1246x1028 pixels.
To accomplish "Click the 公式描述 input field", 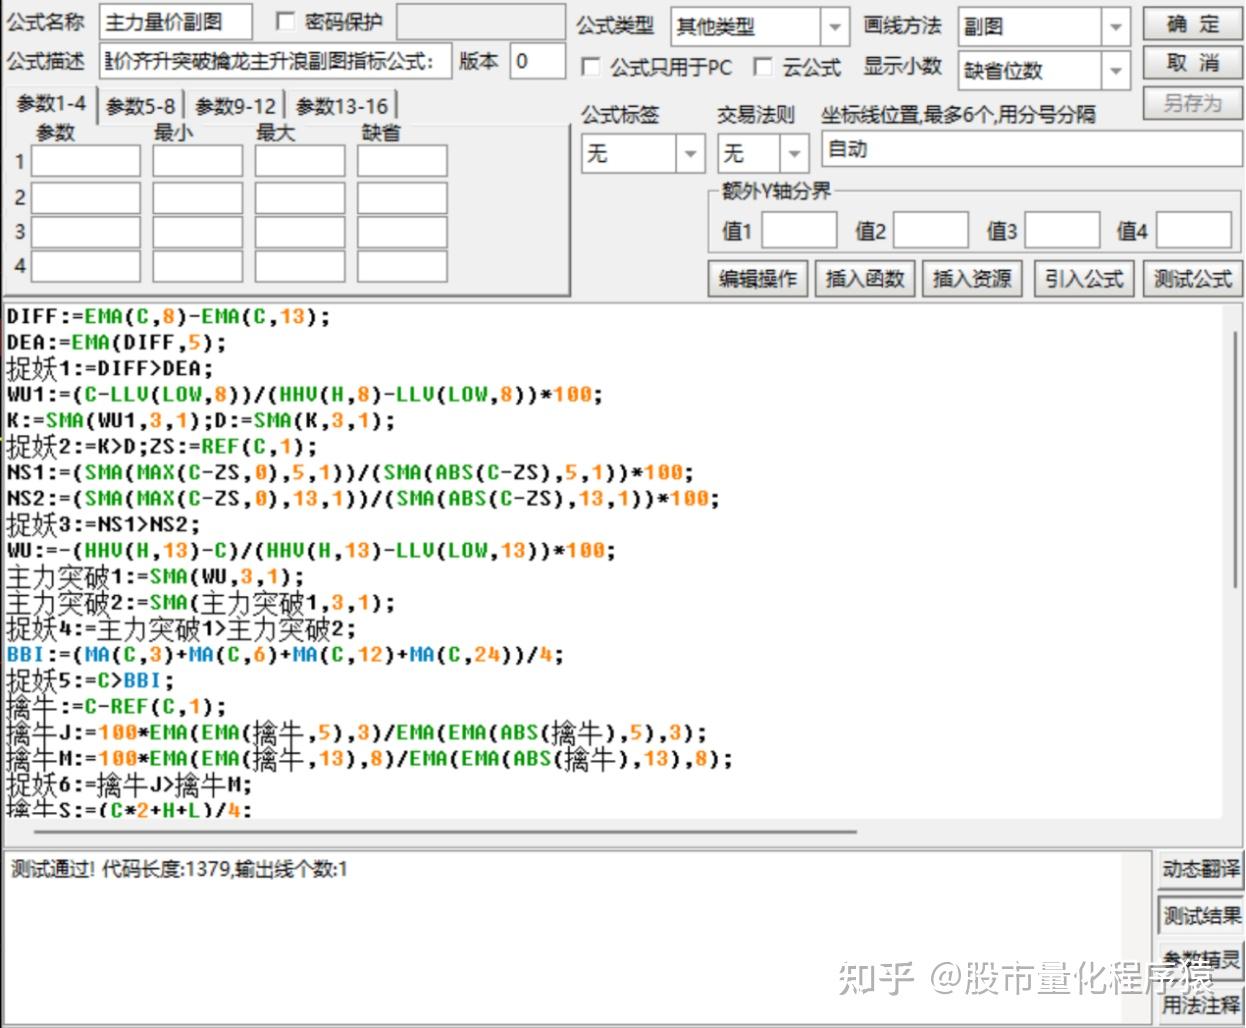I will 276,62.
